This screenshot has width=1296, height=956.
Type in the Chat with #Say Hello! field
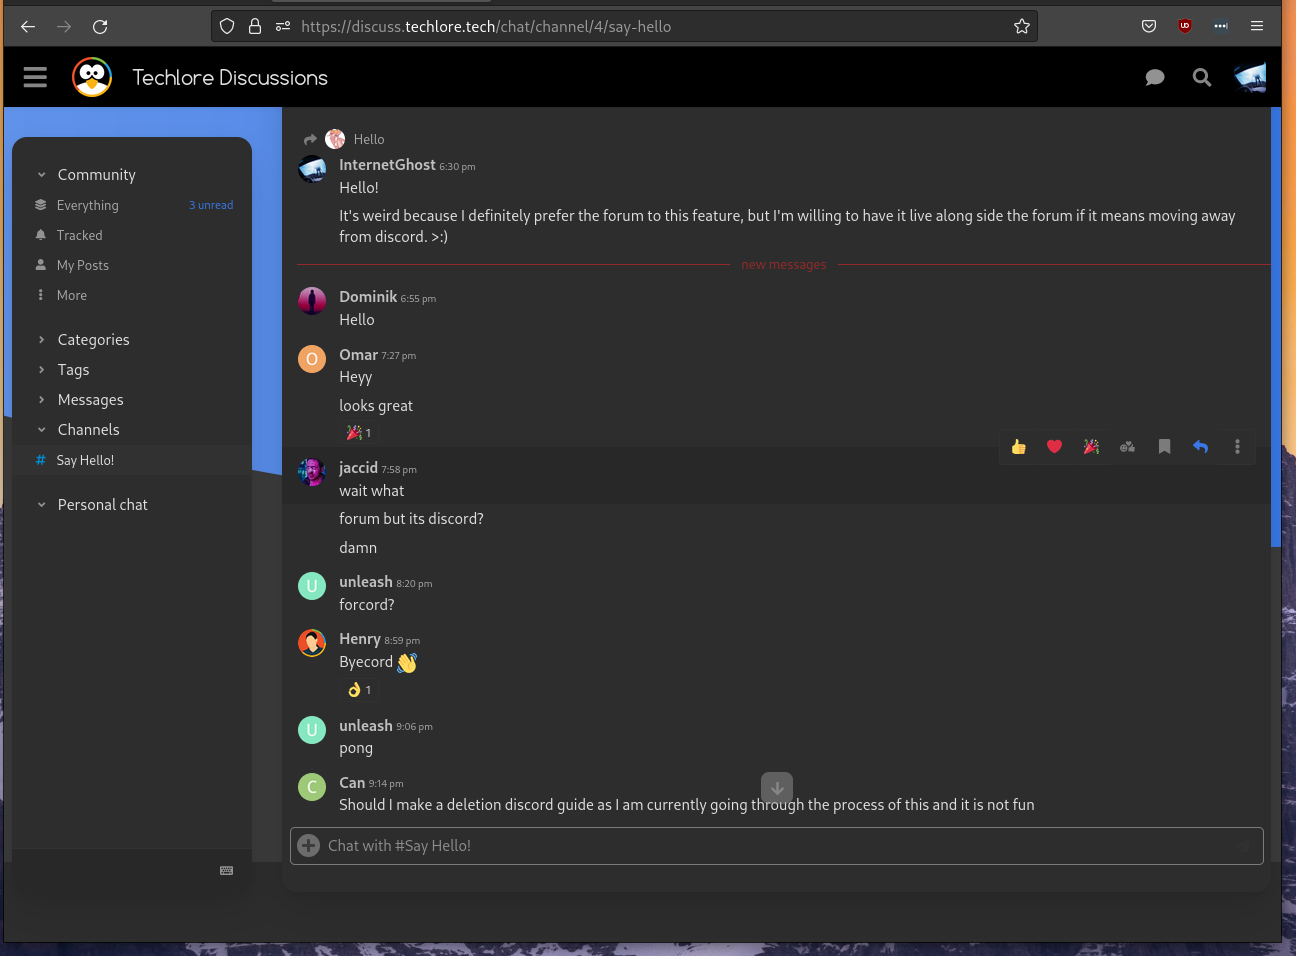point(777,846)
